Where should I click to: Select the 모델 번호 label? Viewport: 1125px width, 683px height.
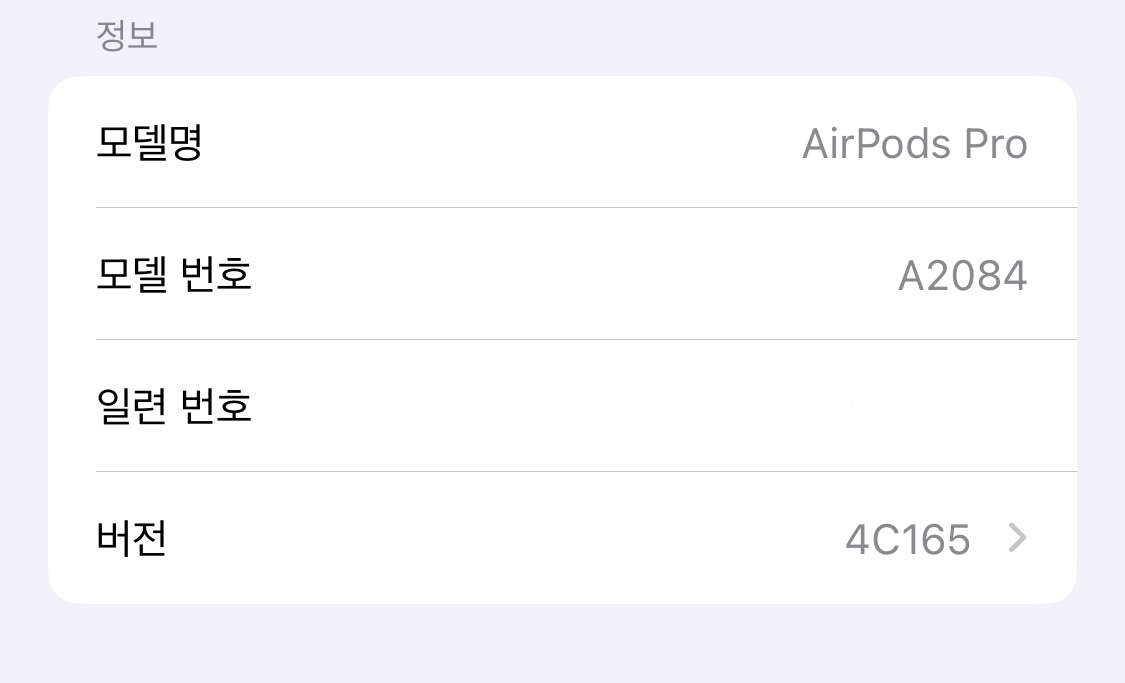[174, 274]
